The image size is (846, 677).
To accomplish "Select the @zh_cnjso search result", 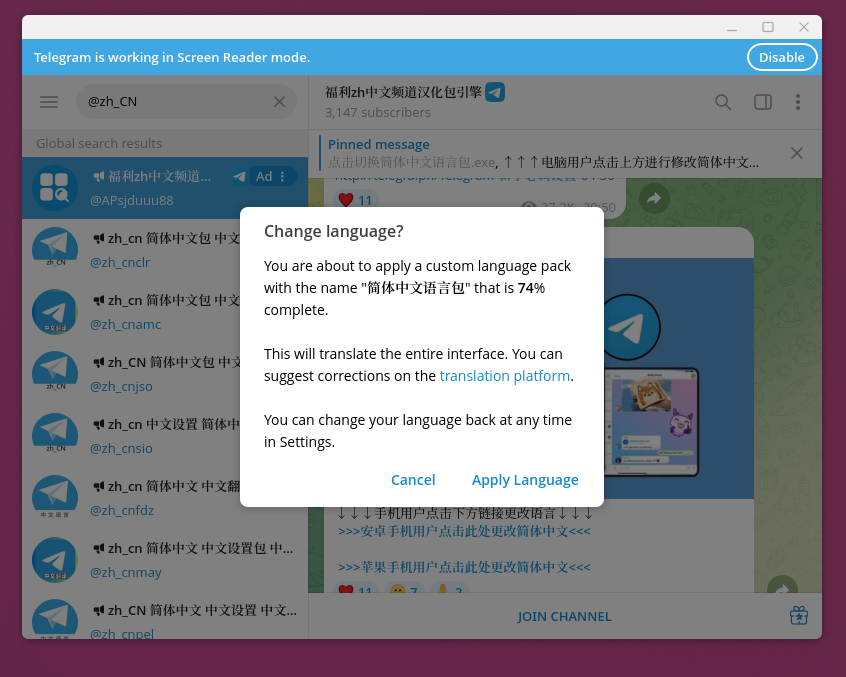I will pos(165,374).
